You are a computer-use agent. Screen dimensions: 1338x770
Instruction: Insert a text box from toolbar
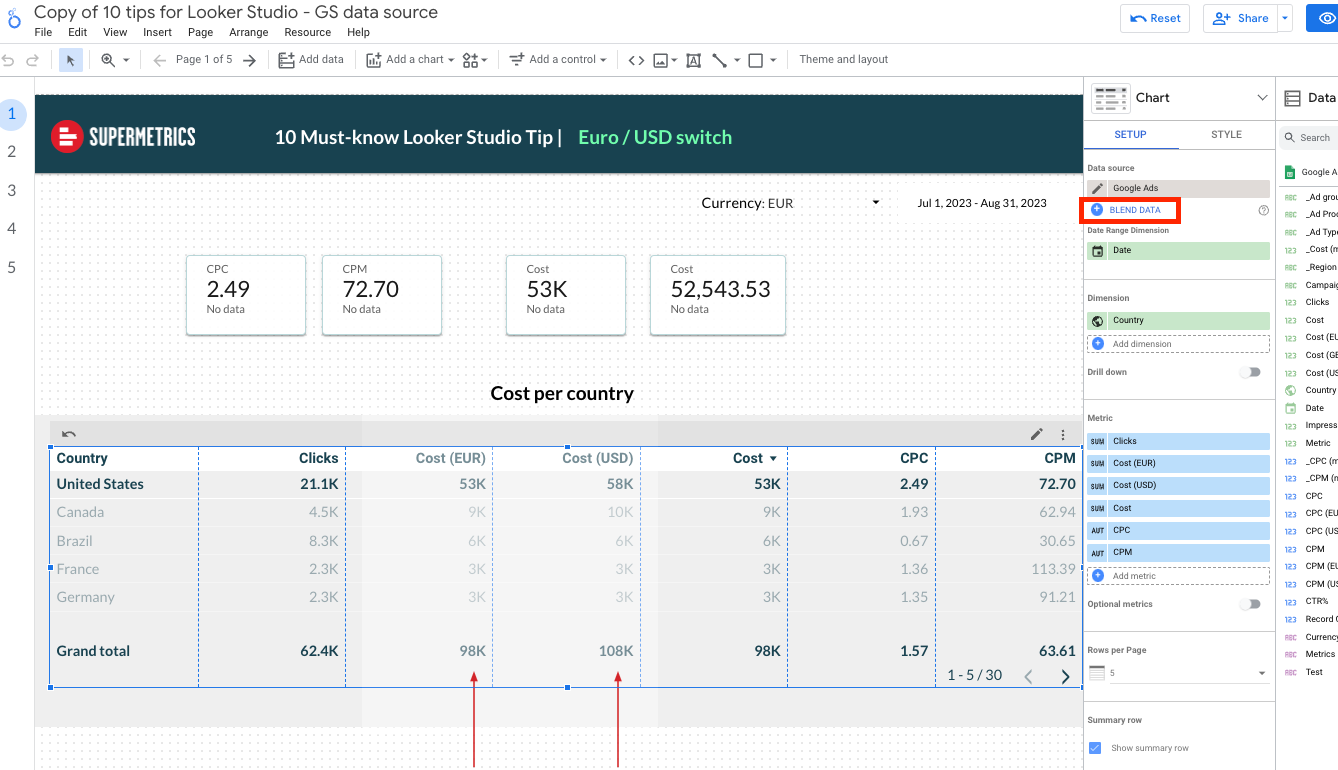tap(693, 60)
